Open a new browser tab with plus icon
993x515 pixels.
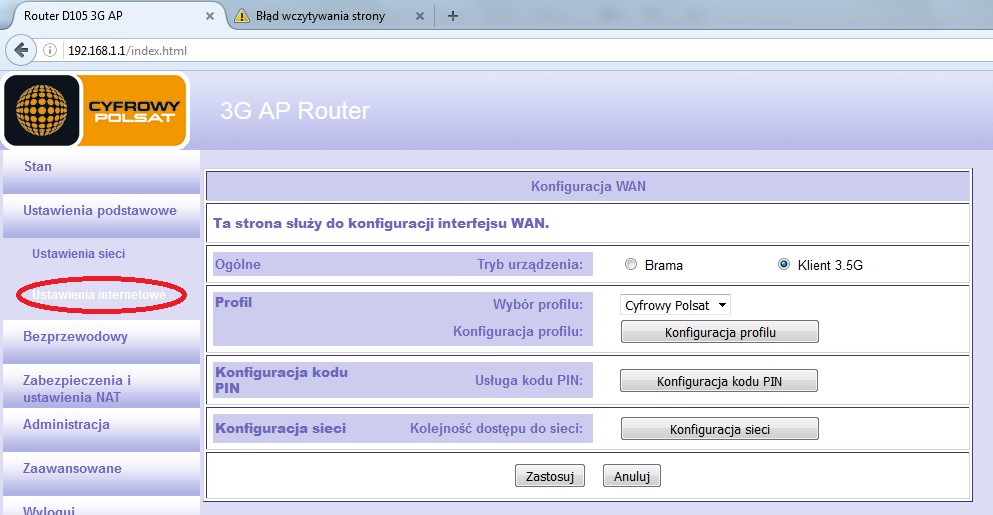coord(453,16)
